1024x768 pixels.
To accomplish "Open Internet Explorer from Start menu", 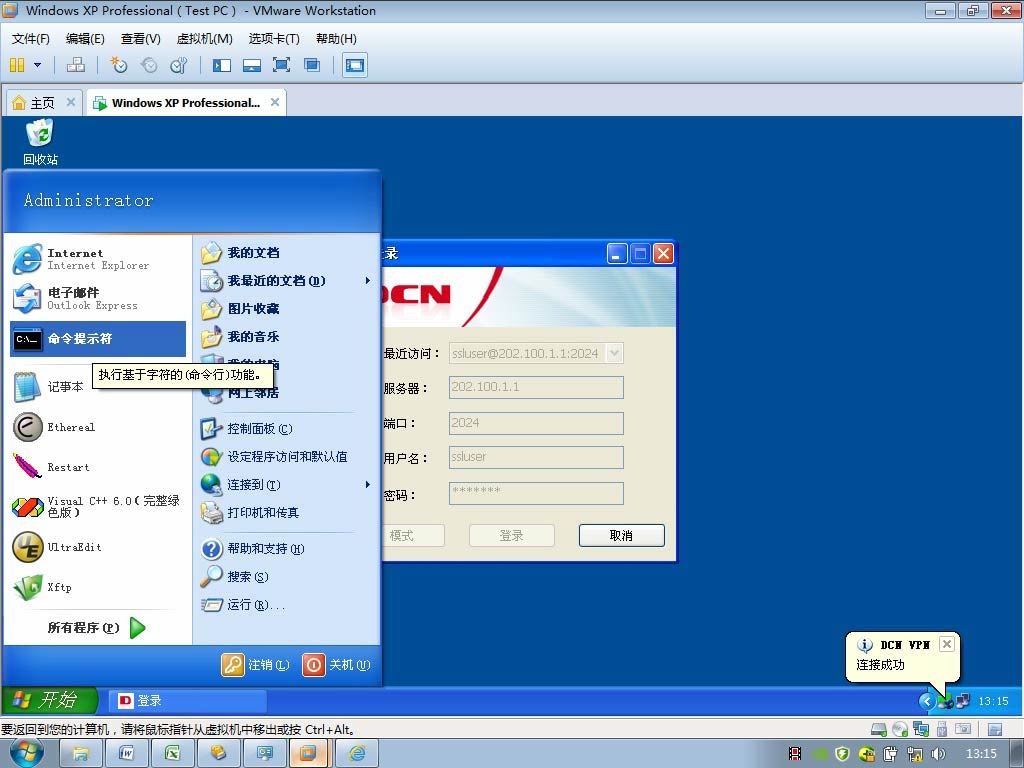I will [x=98, y=259].
